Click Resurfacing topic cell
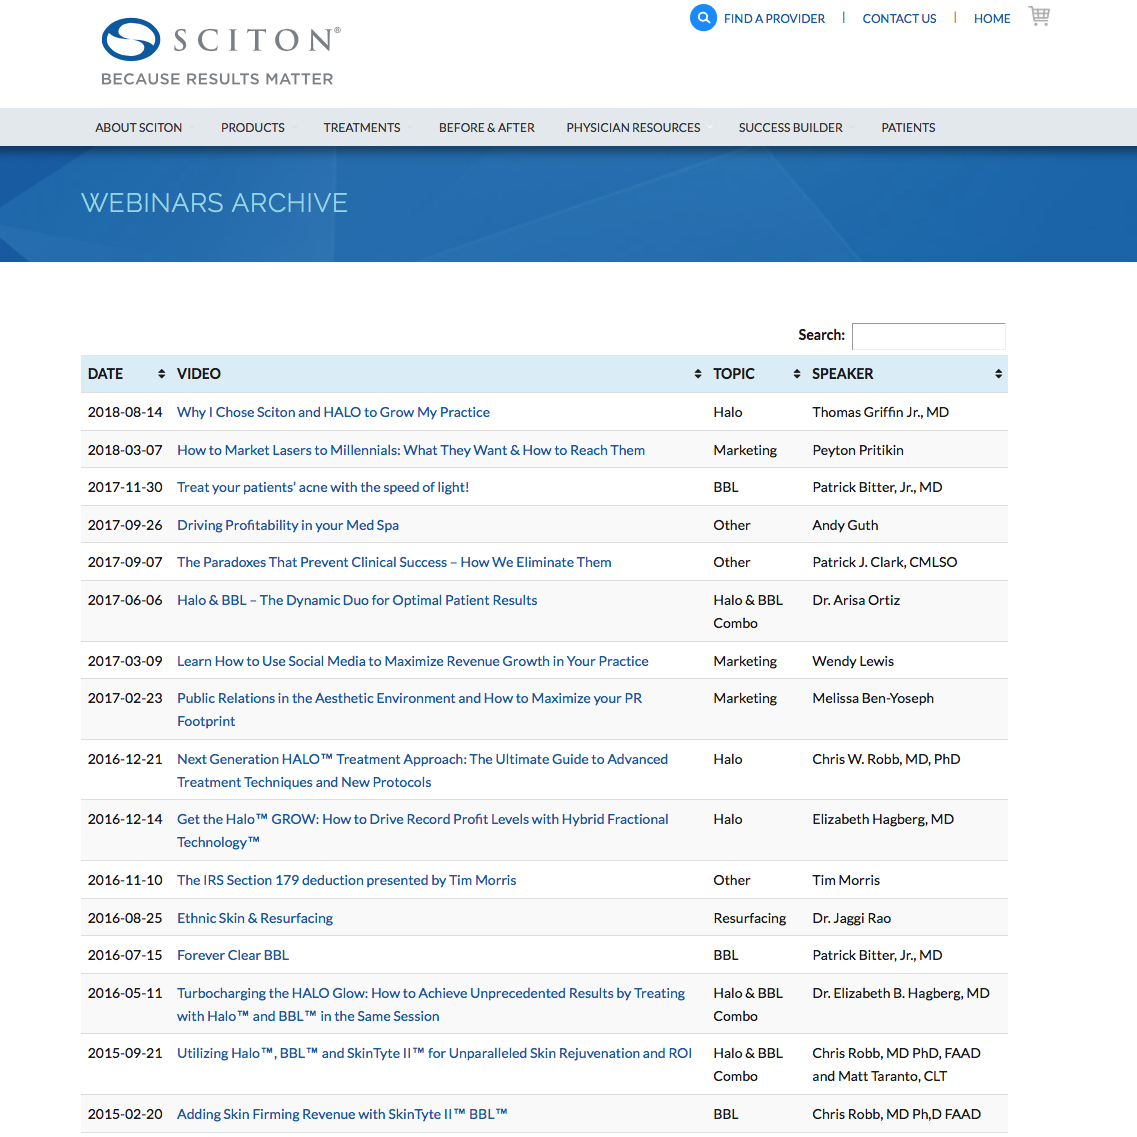 pyautogui.click(x=750, y=918)
